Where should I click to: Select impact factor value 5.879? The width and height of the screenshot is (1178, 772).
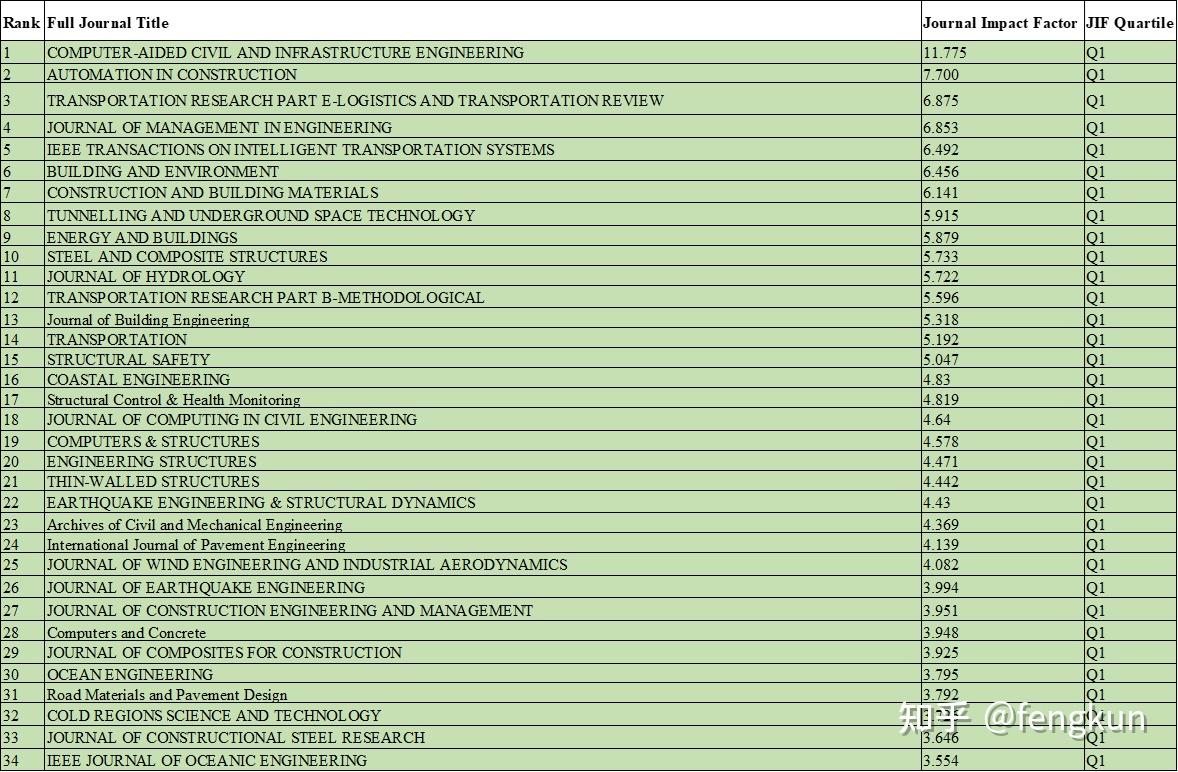point(941,237)
